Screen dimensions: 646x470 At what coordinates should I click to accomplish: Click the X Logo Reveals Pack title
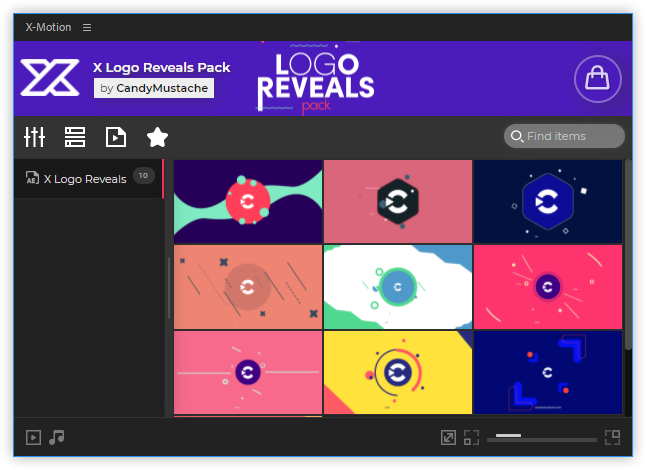(x=162, y=68)
